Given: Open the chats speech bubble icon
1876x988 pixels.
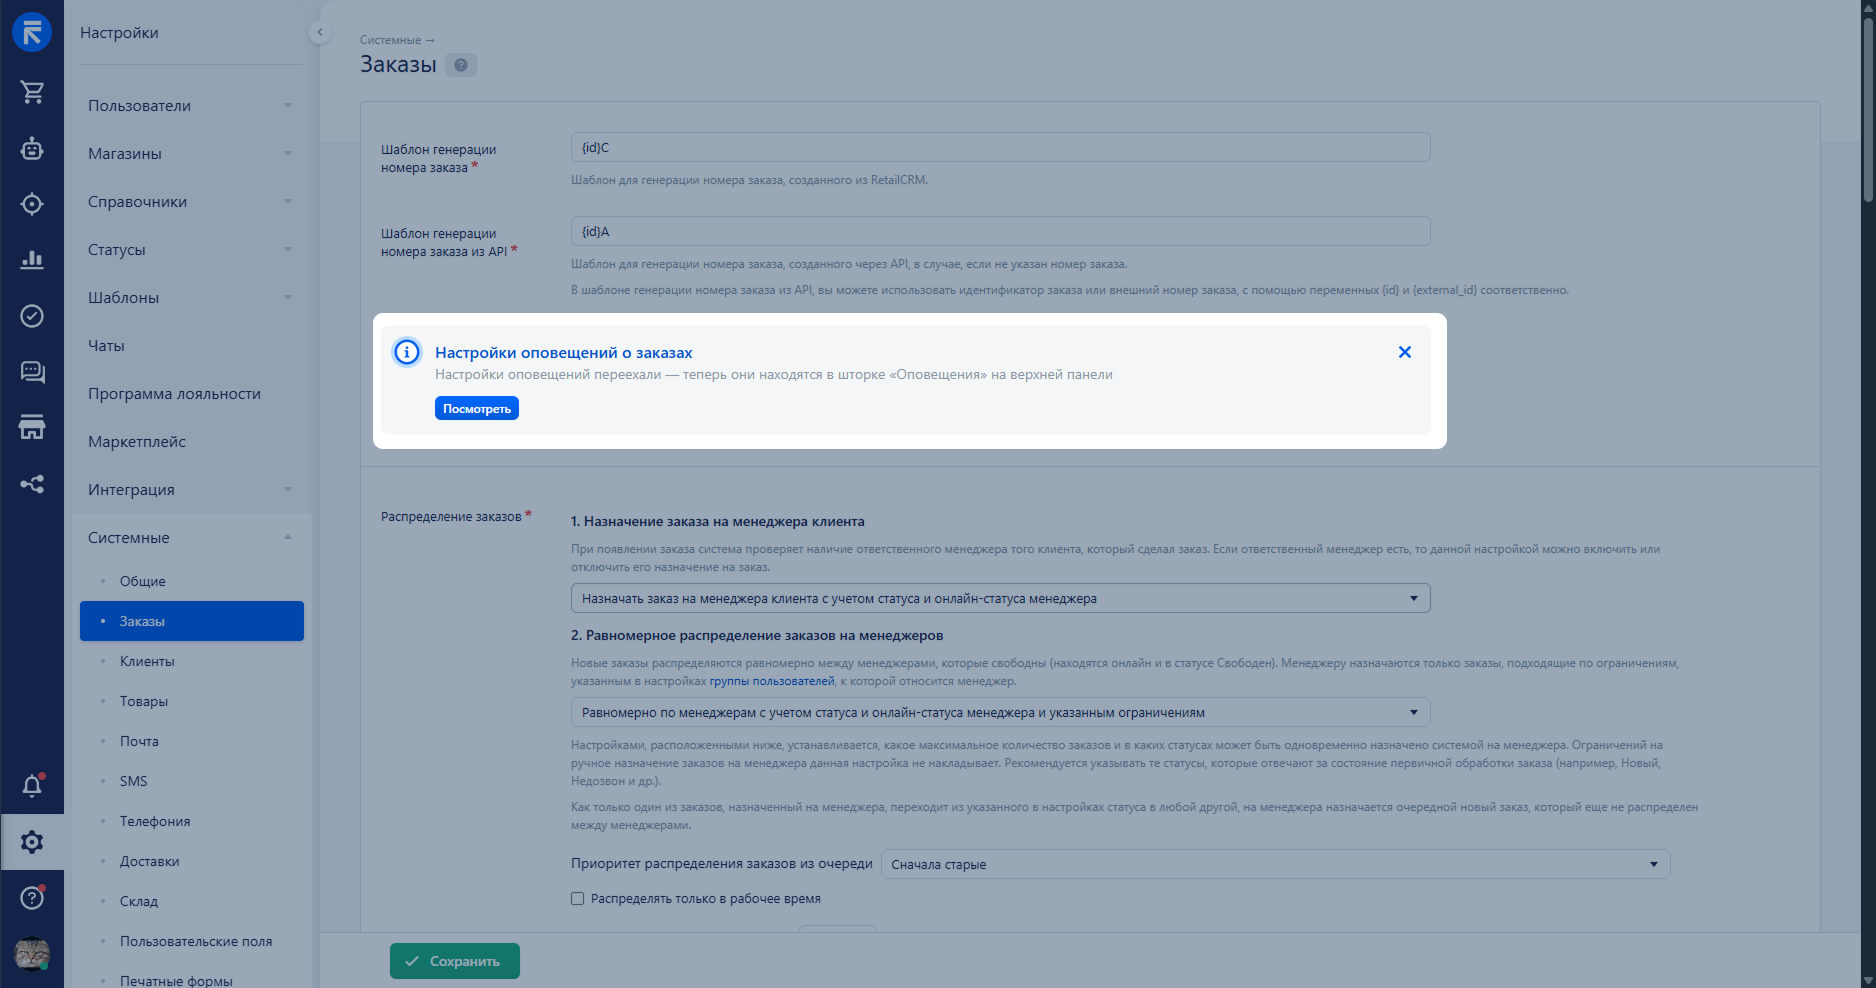Looking at the screenshot, I should point(32,373).
